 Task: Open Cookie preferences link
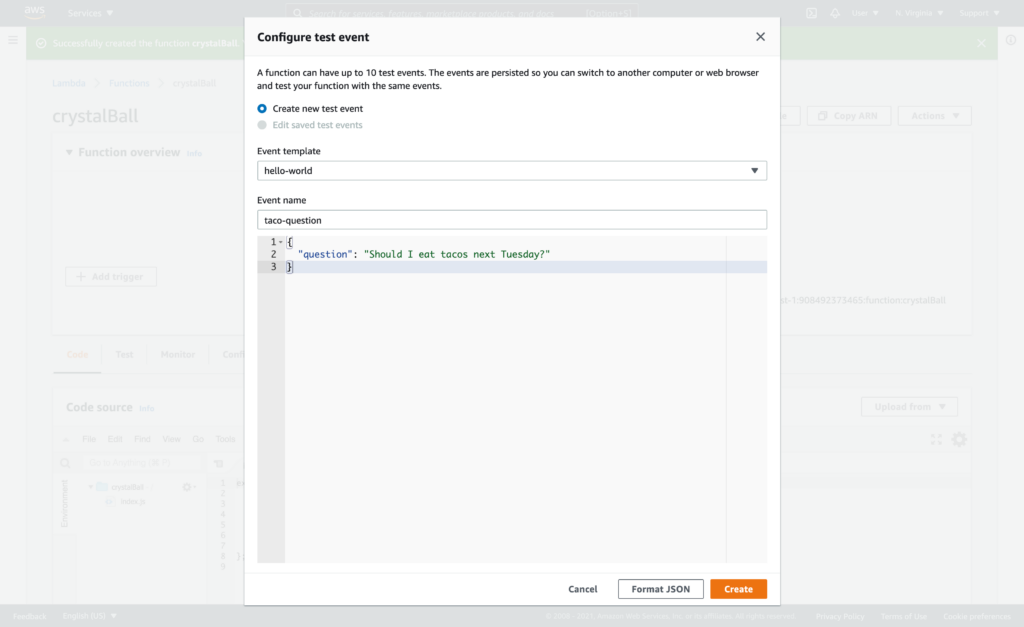pyautogui.click(x=976, y=616)
